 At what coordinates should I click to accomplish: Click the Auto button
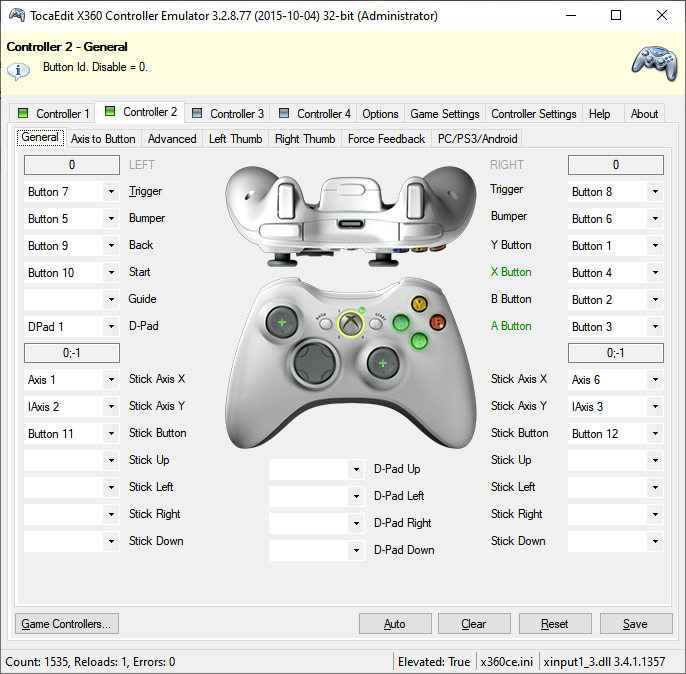tap(395, 624)
